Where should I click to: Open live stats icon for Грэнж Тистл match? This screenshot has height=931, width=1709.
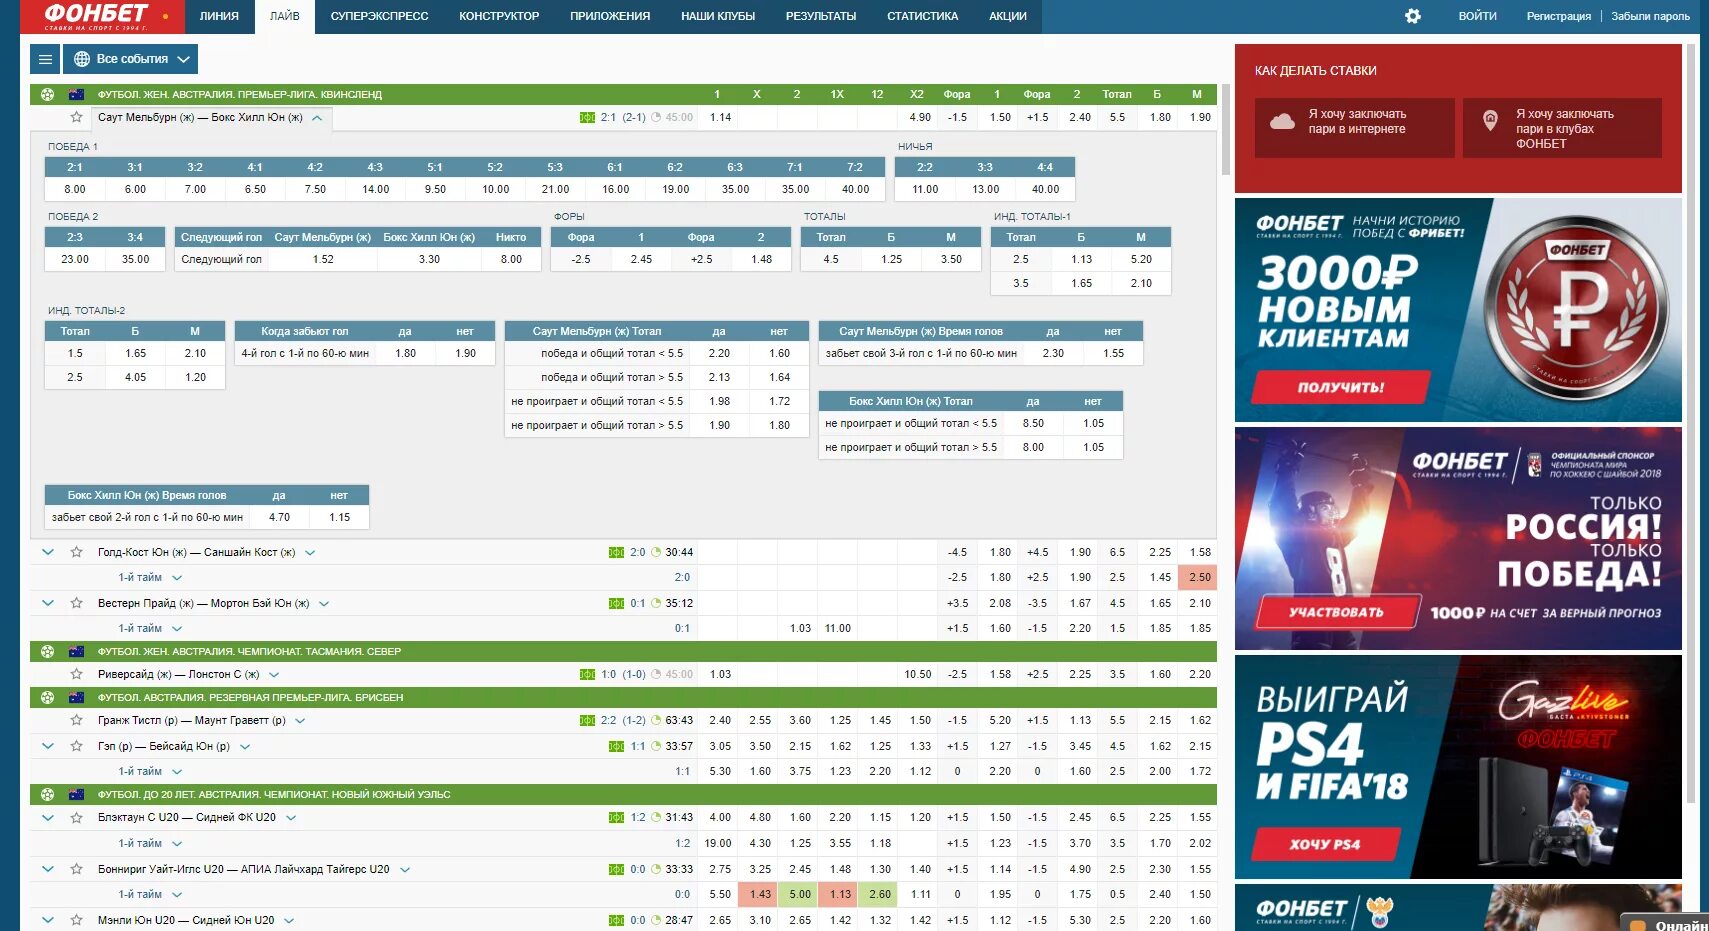pos(587,720)
